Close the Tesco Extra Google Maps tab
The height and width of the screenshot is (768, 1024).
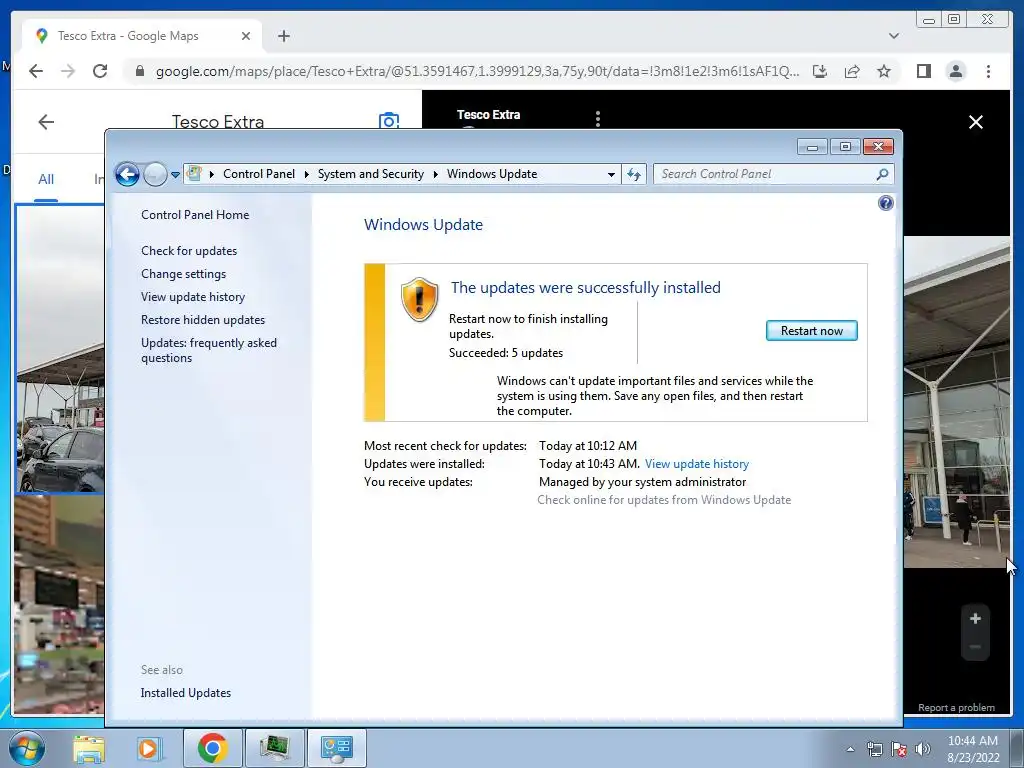click(246, 36)
